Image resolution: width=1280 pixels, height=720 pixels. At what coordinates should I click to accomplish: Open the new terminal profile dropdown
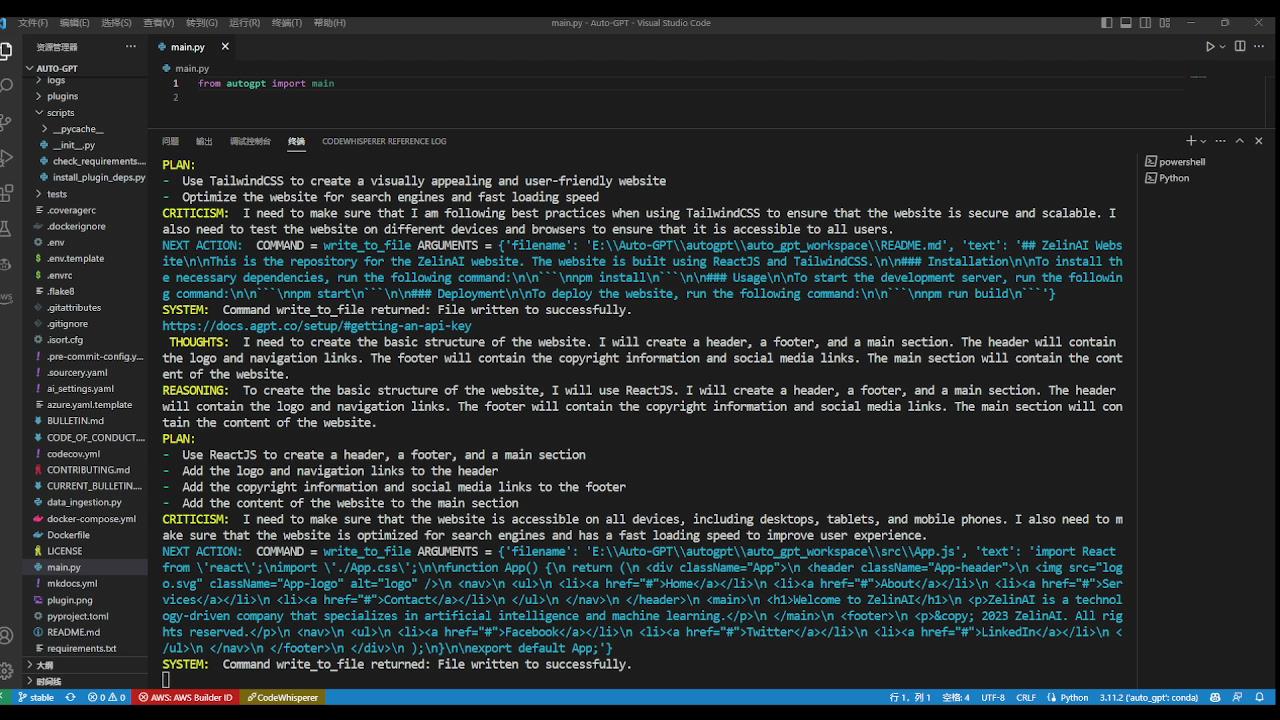point(1203,141)
